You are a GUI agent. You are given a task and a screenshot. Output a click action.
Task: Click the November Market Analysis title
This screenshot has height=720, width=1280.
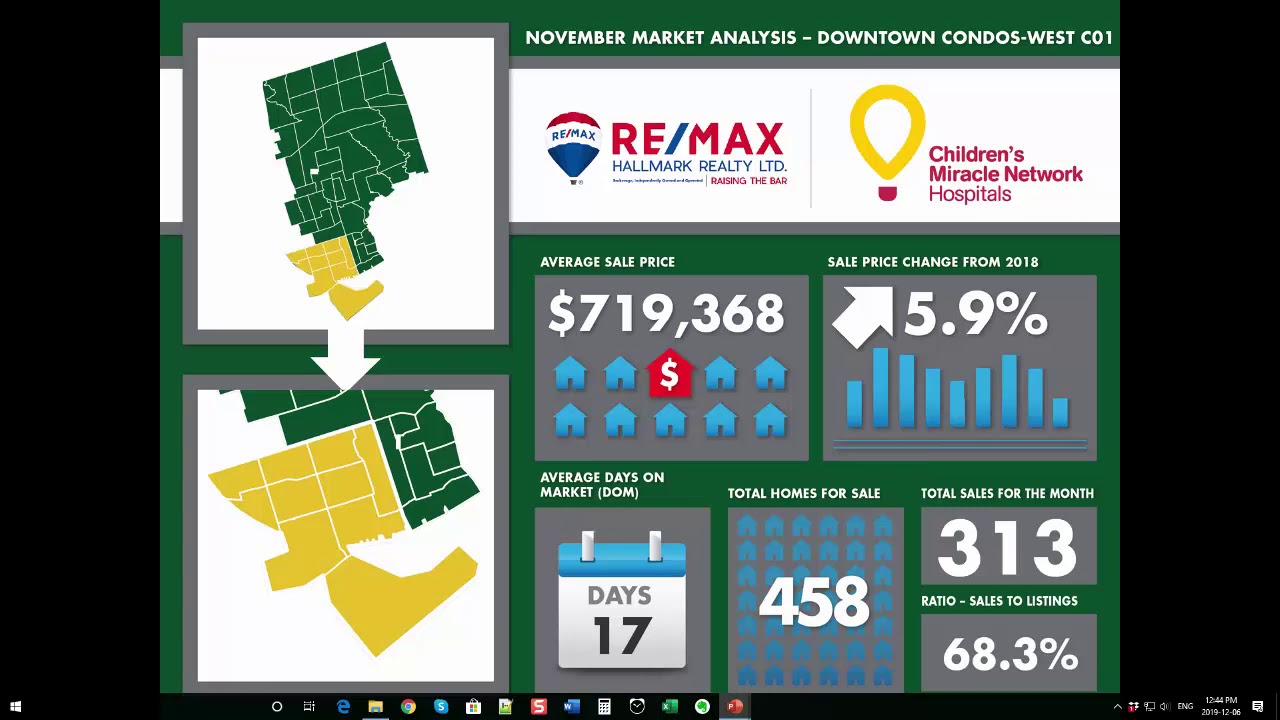(819, 38)
